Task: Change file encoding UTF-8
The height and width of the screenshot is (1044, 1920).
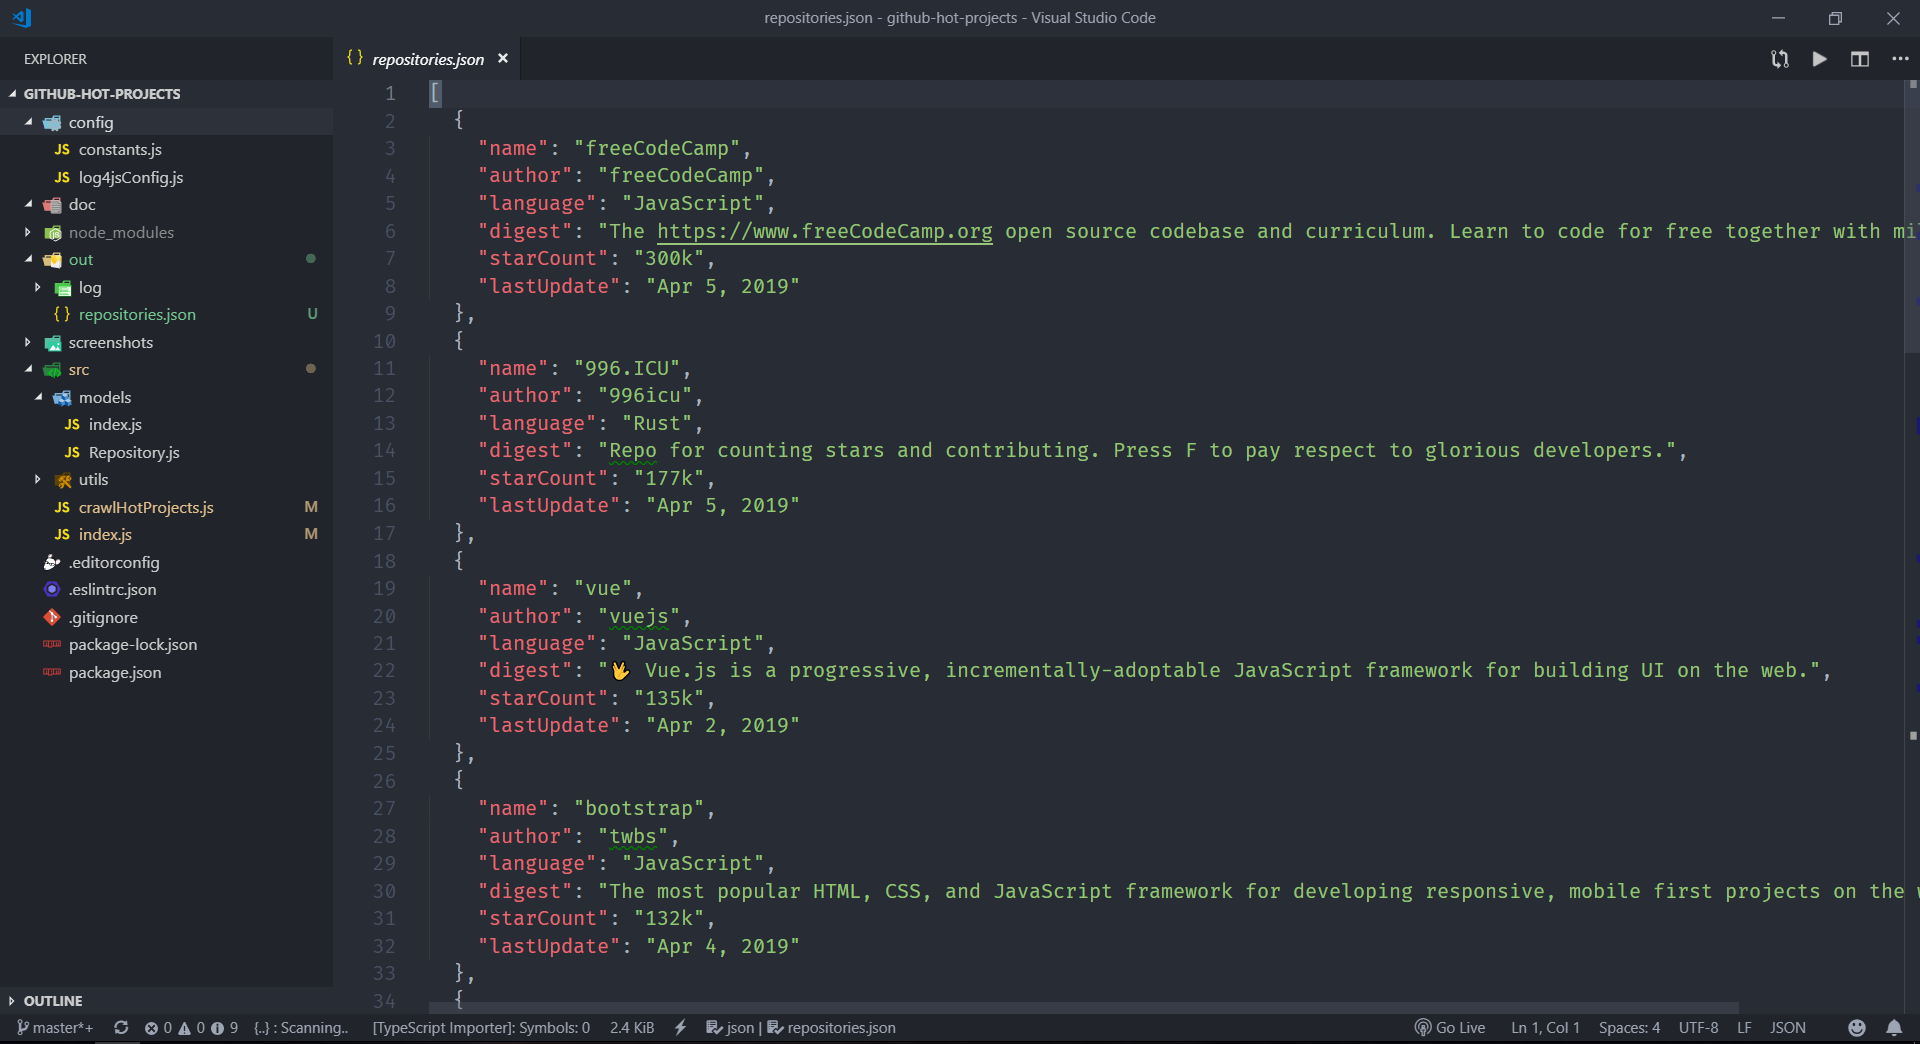Action: tap(1698, 1028)
